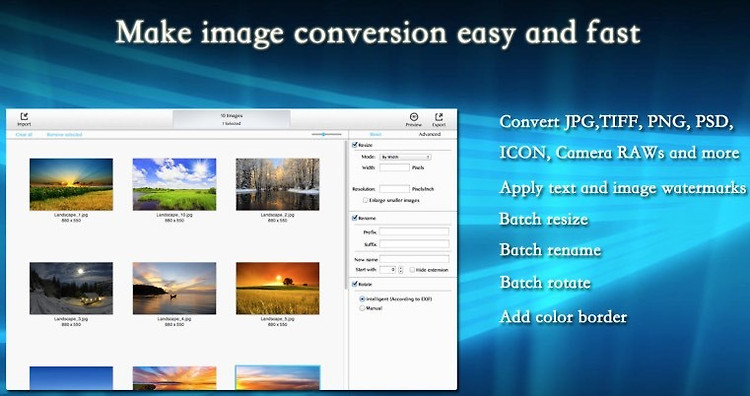Viewport: 750px width, 396px height.
Task: Switch to the Advanced tab
Action: [x=430, y=134]
